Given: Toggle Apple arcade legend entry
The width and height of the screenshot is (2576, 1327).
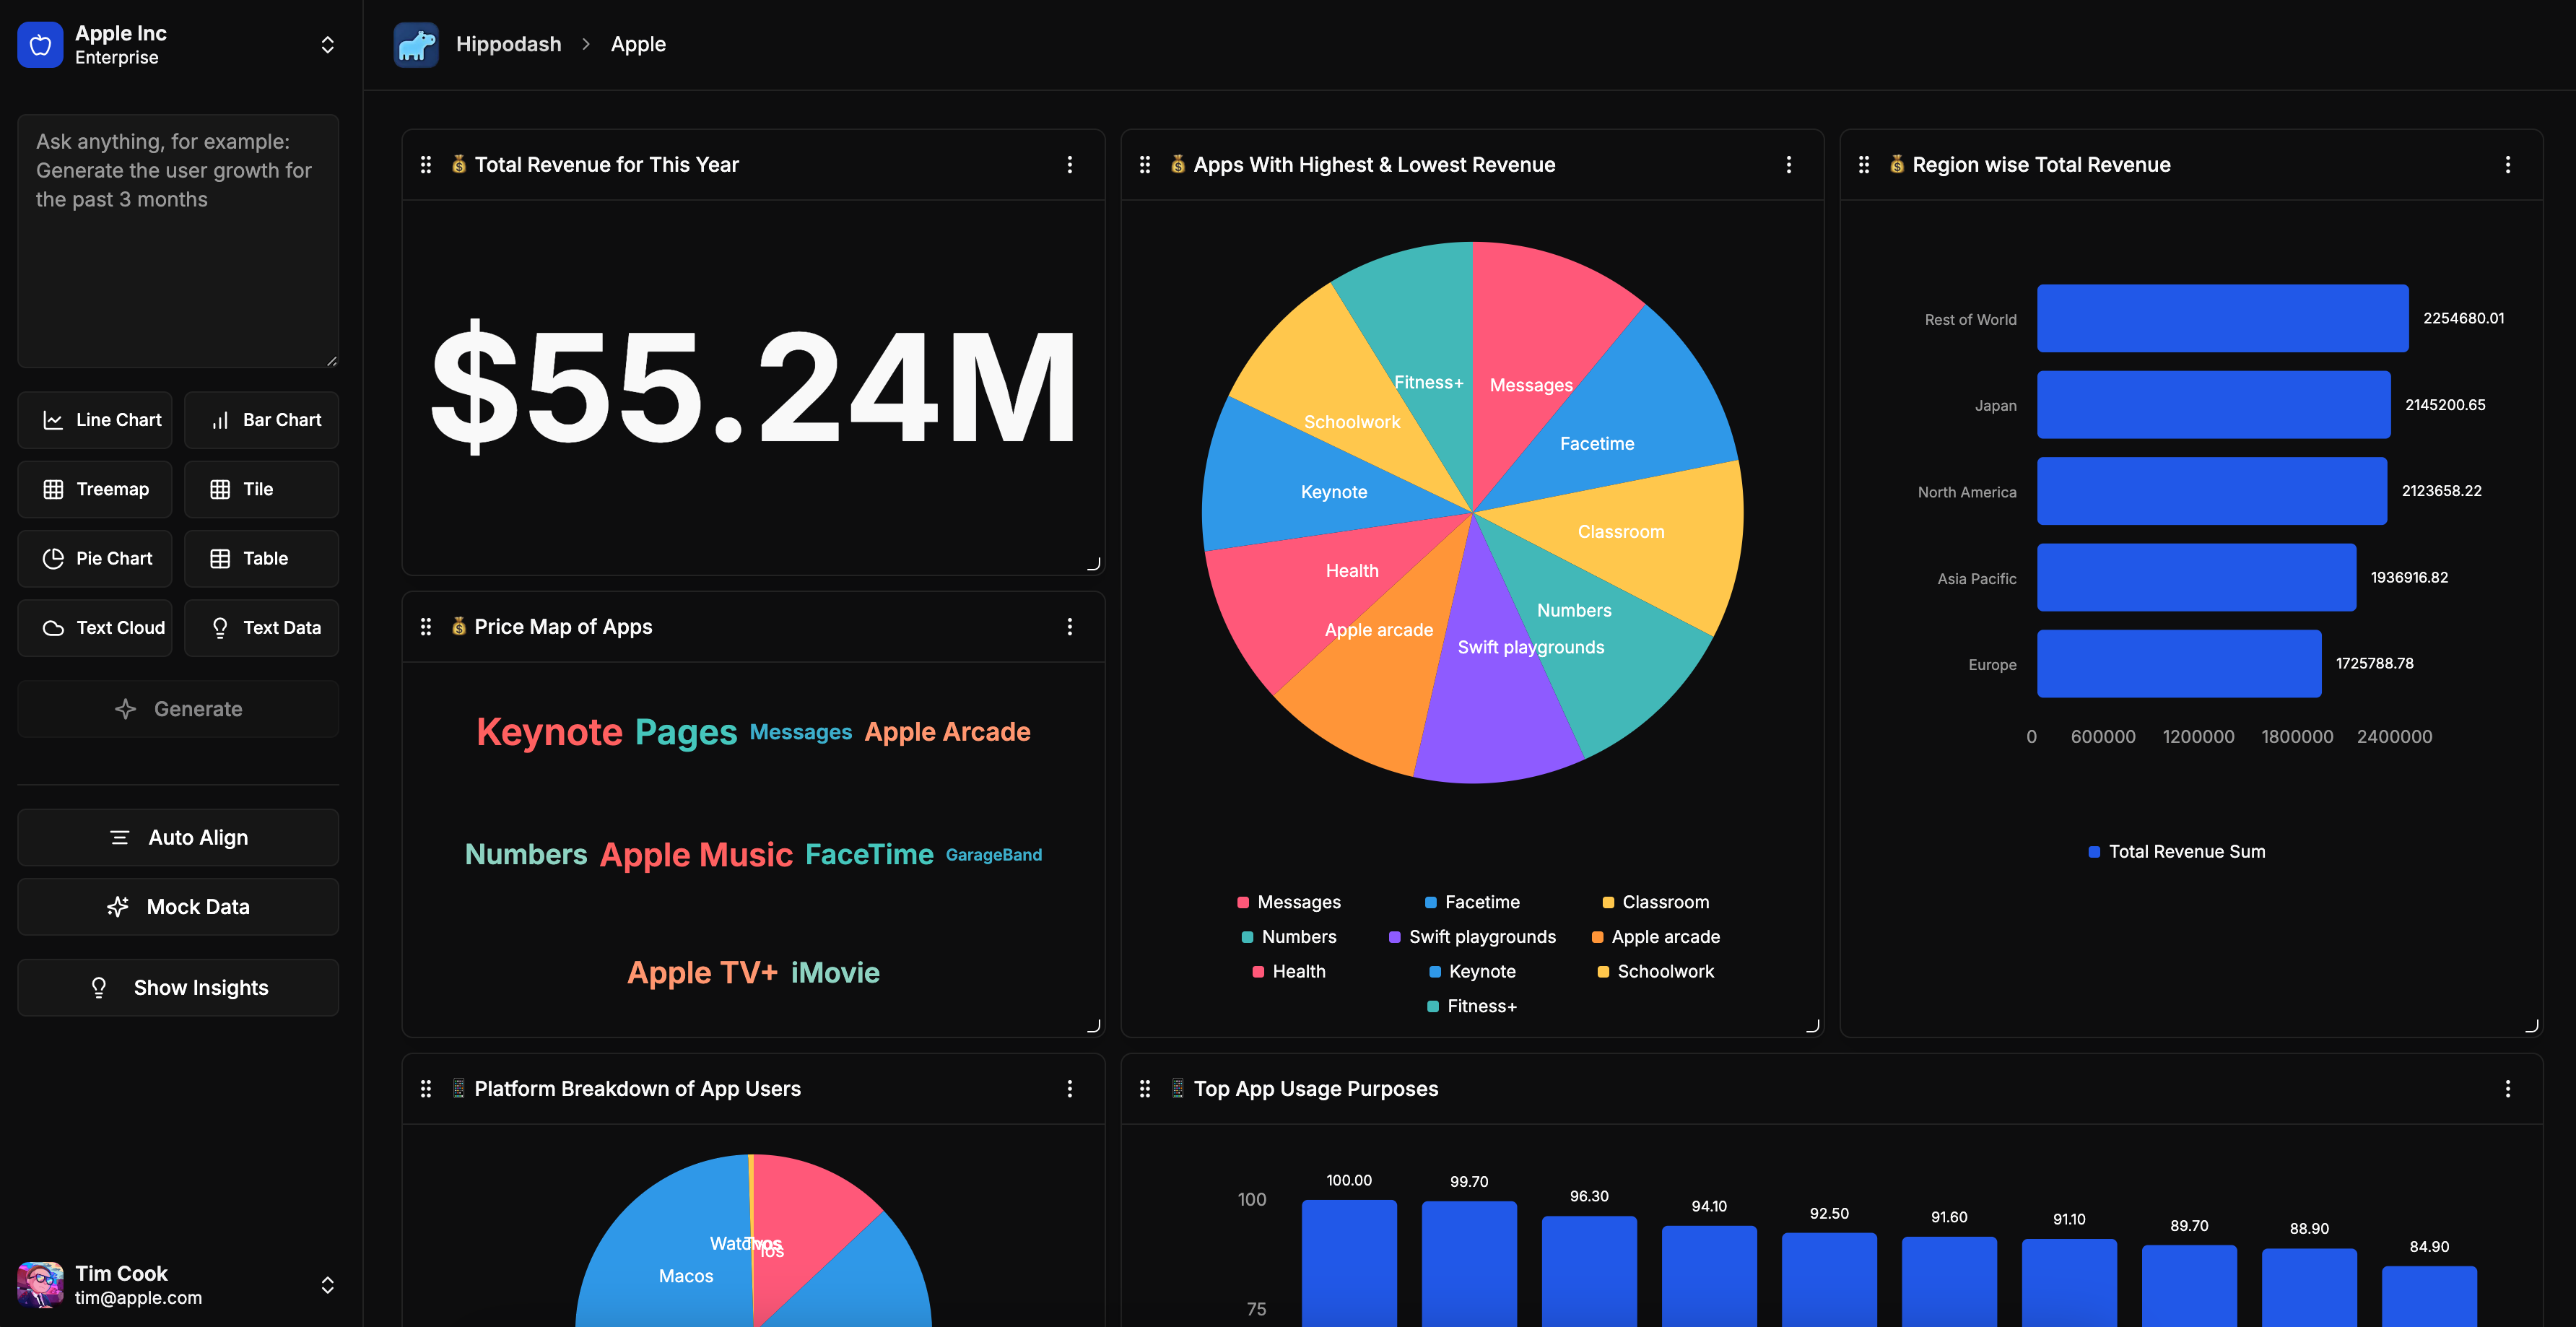Looking at the screenshot, I should coord(1656,937).
